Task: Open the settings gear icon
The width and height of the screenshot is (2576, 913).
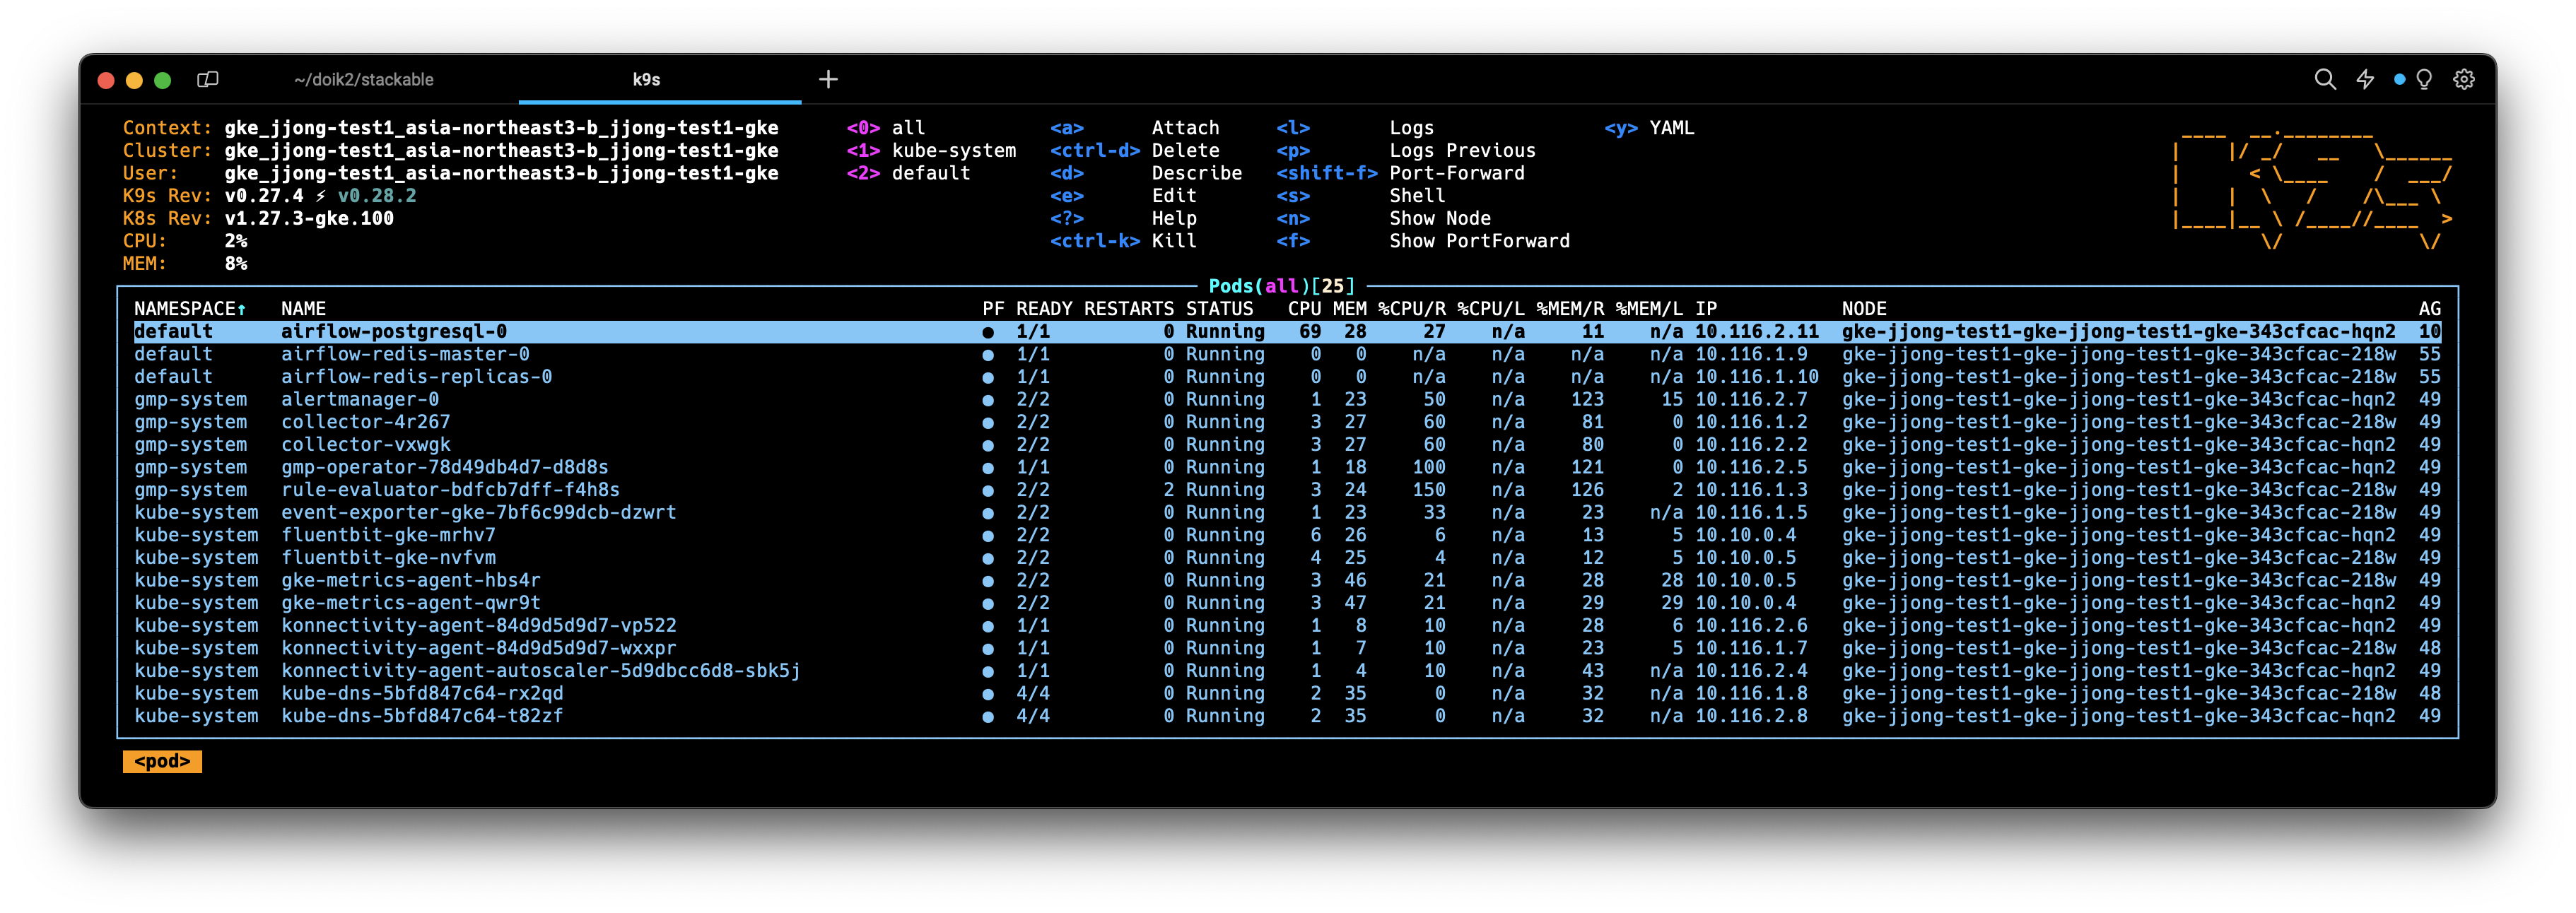Action: 2464,79
